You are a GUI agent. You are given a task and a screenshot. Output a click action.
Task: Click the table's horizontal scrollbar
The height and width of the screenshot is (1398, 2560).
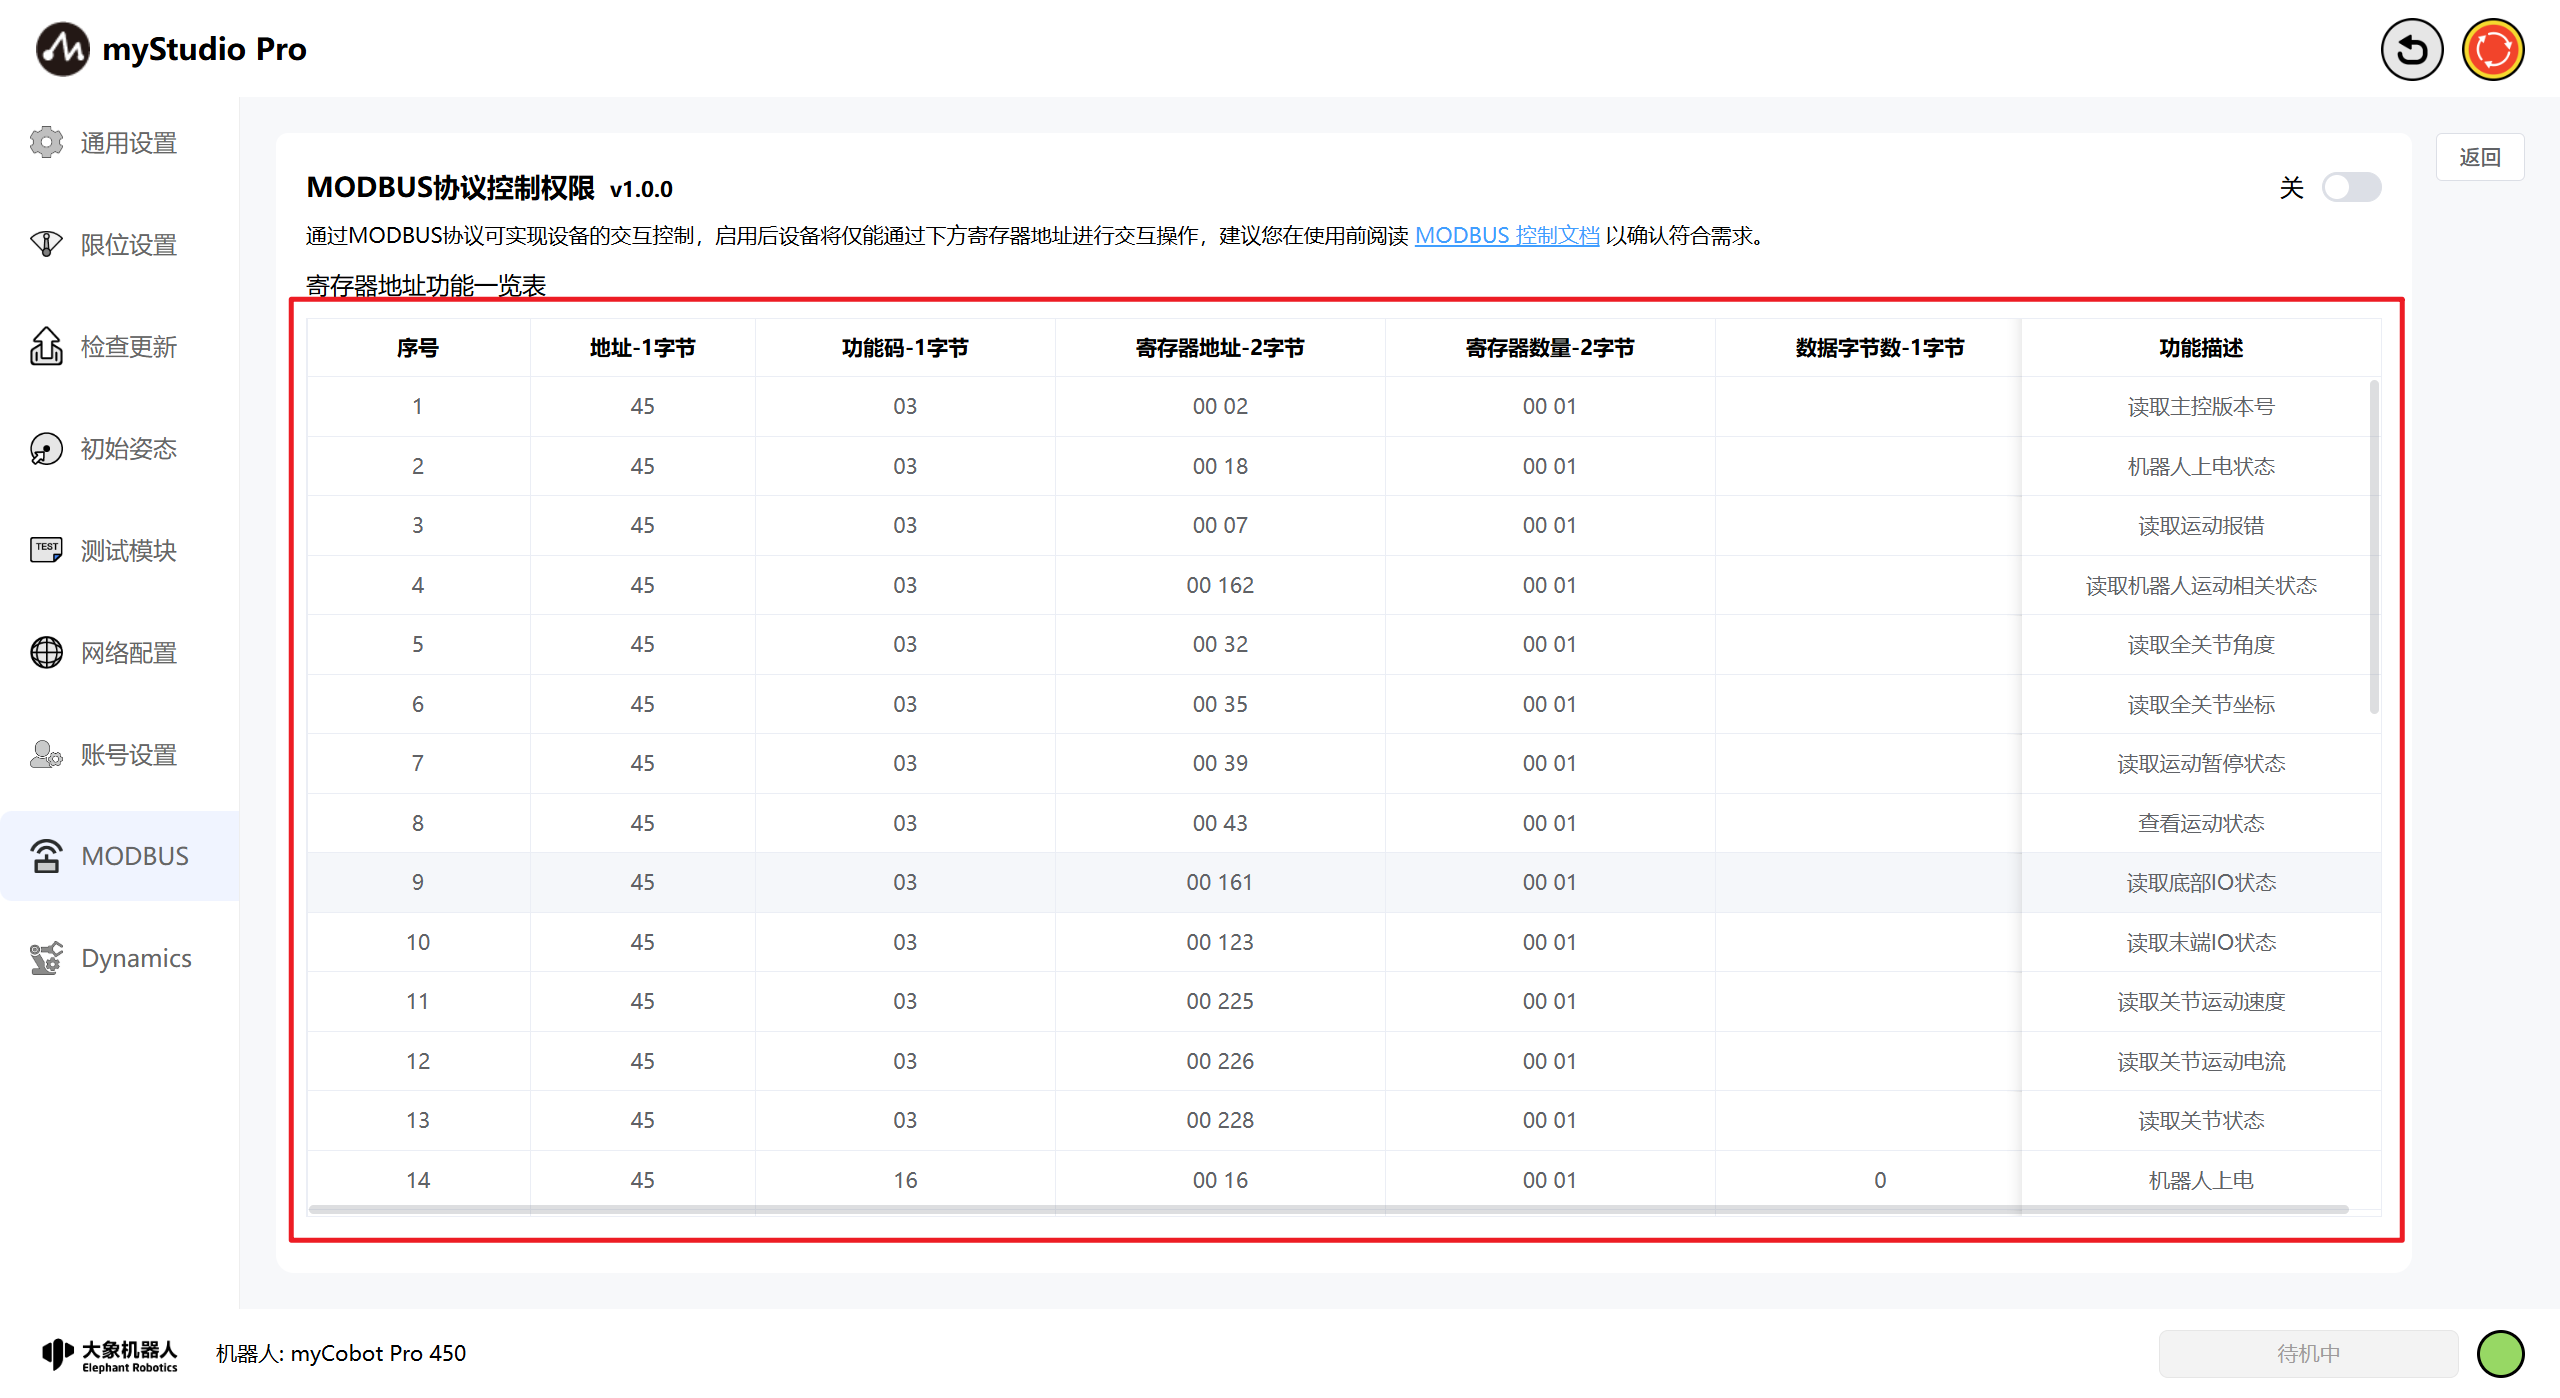coord(1328,1209)
